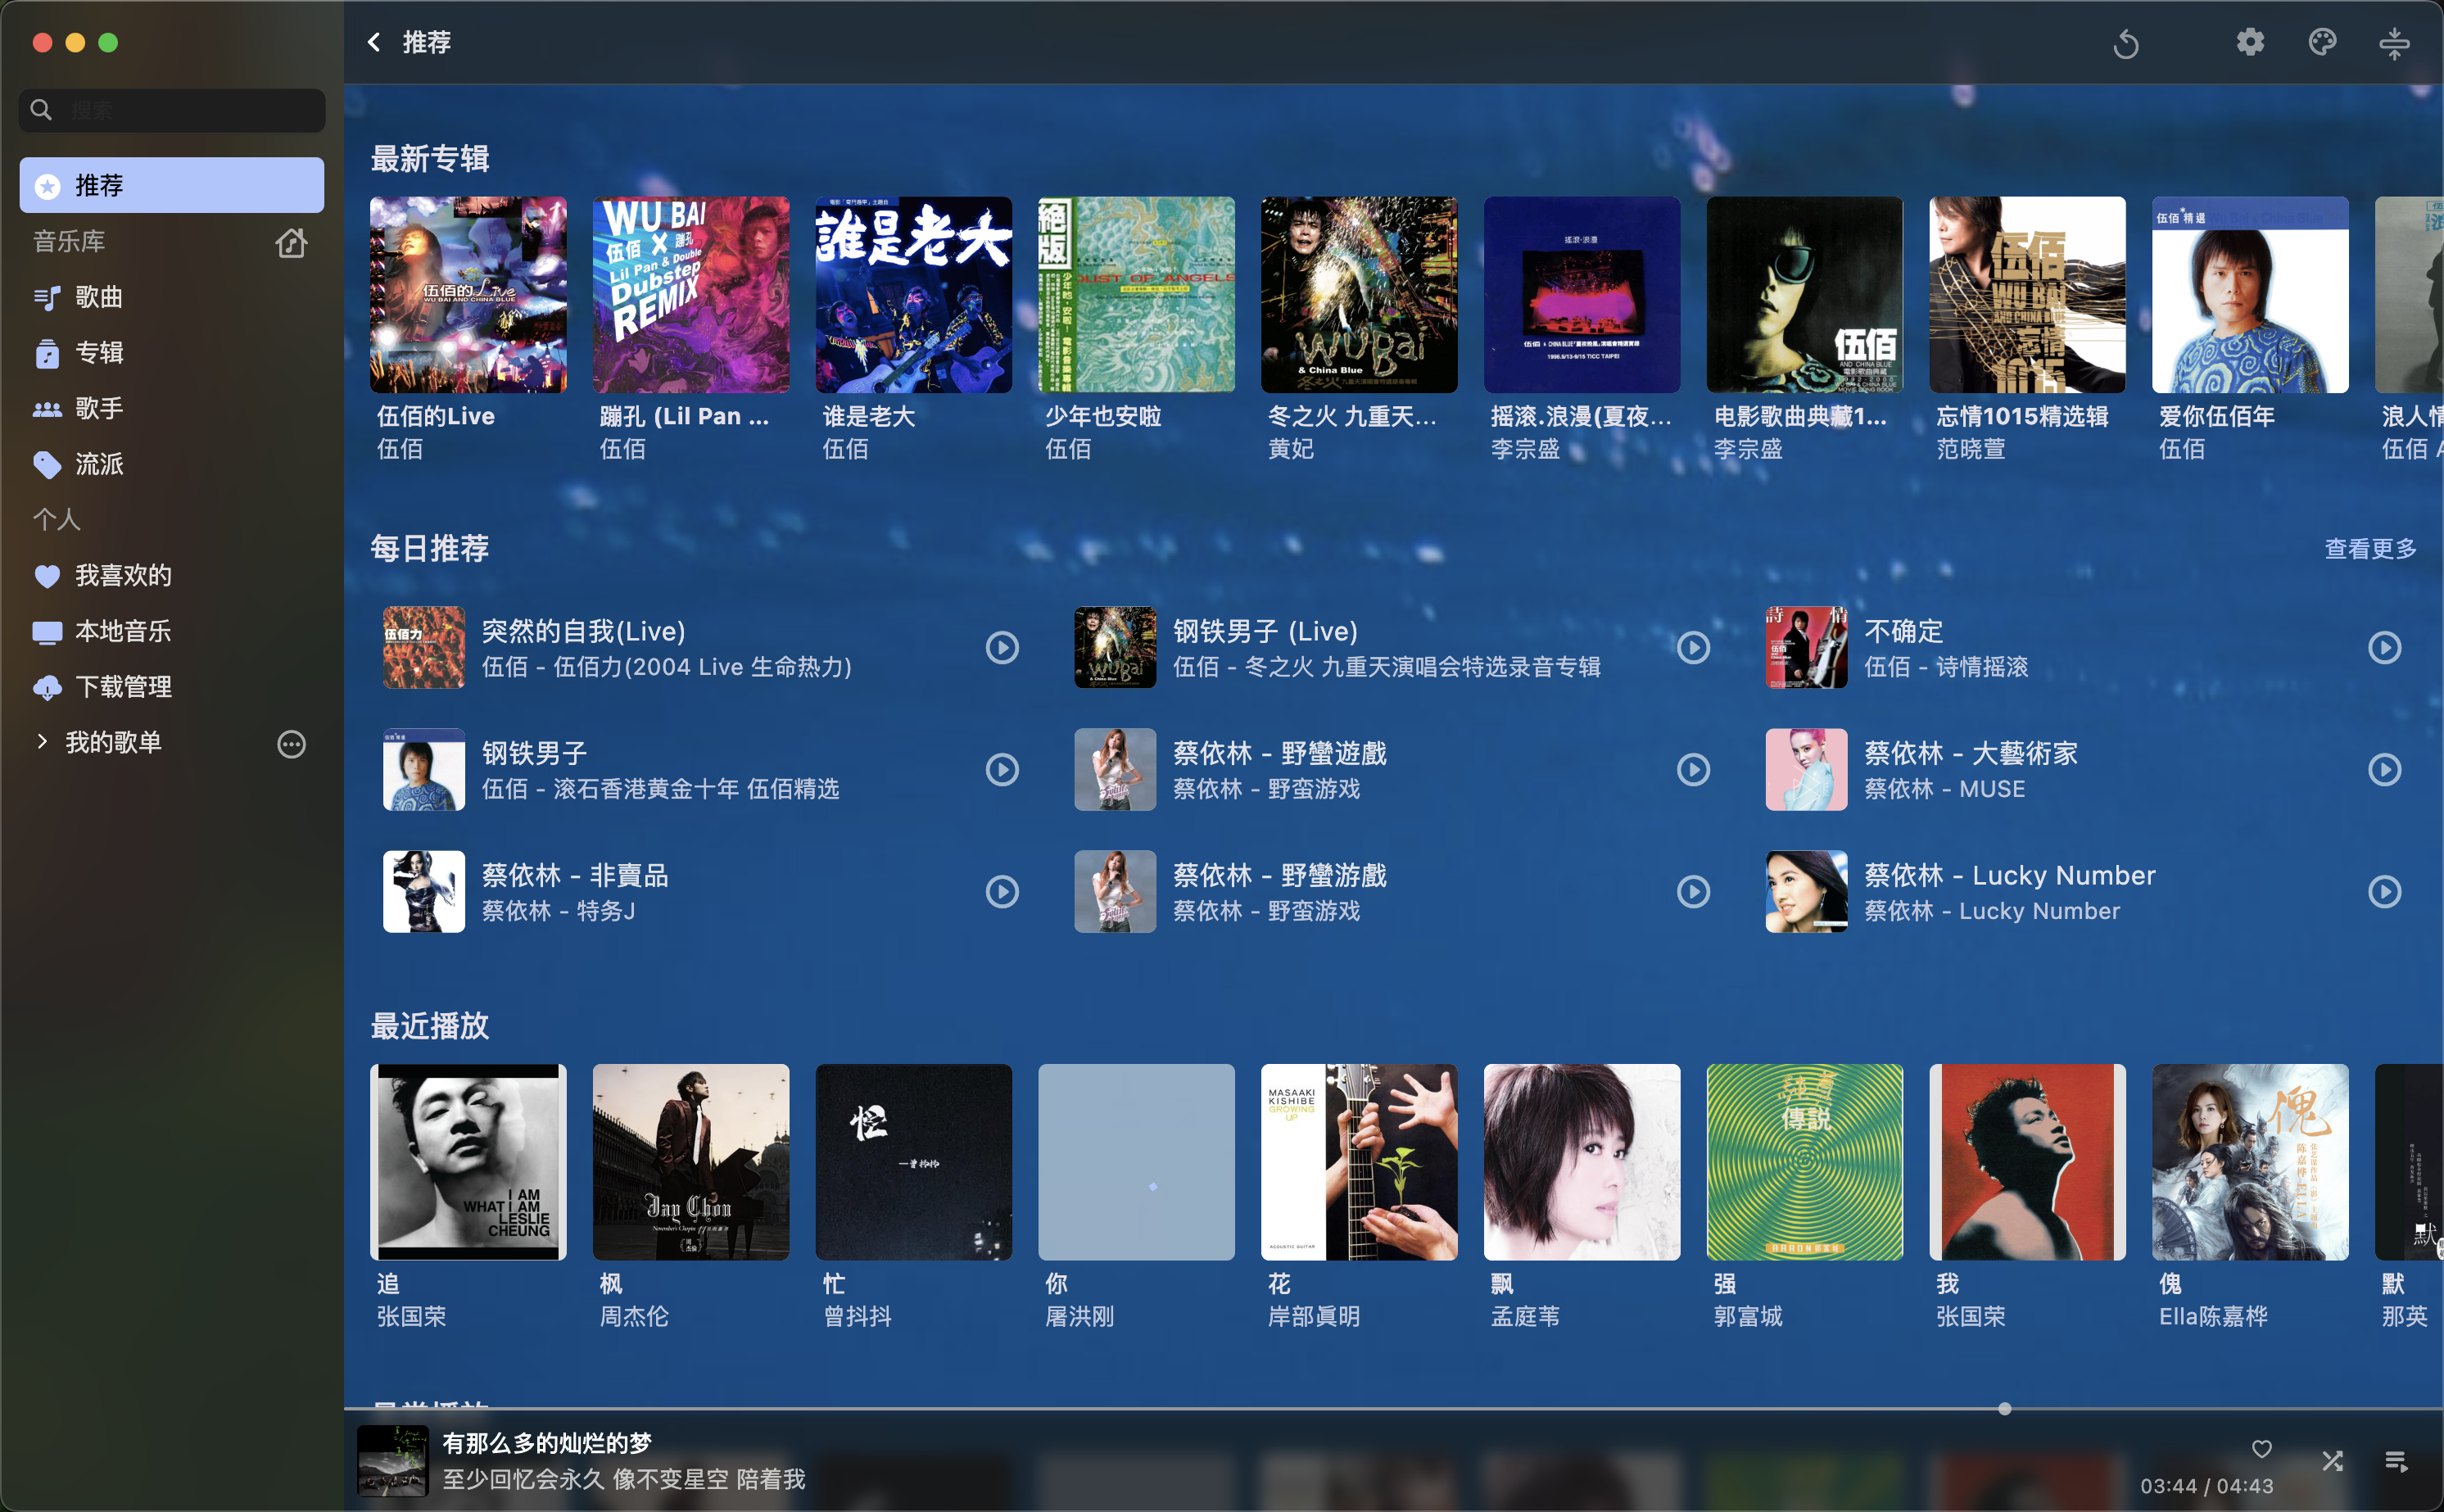2444x1512 pixels.
Task: Open 歌曲 in the sidebar
Action: tap(172, 297)
